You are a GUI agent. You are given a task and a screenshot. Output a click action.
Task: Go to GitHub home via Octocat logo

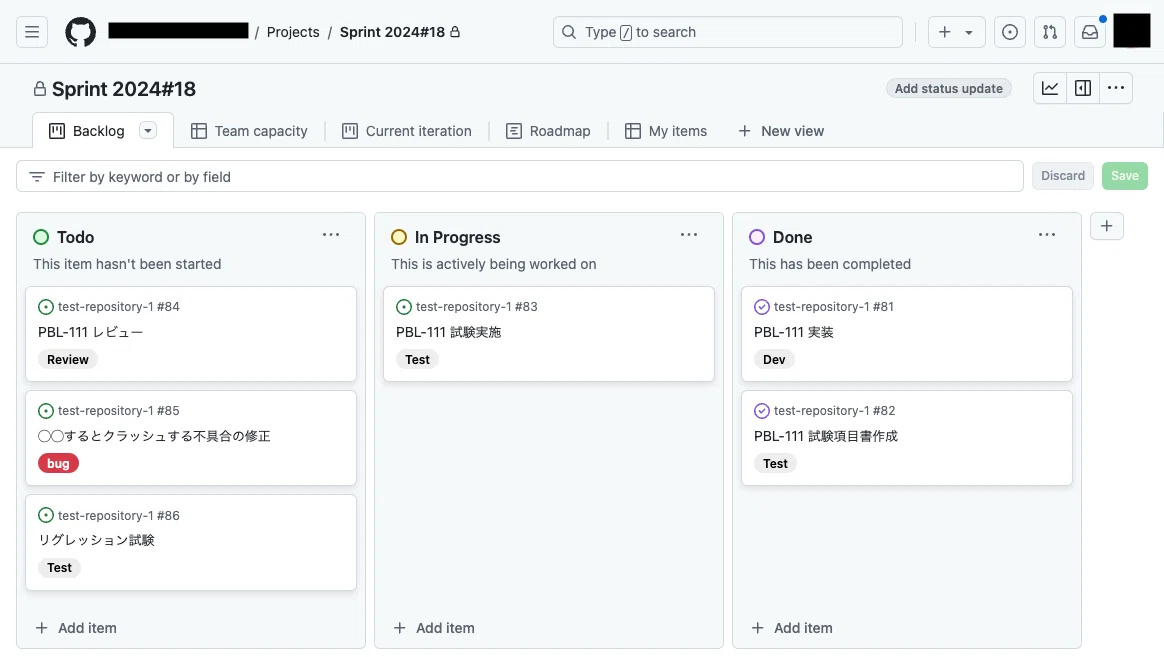tap(80, 32)
